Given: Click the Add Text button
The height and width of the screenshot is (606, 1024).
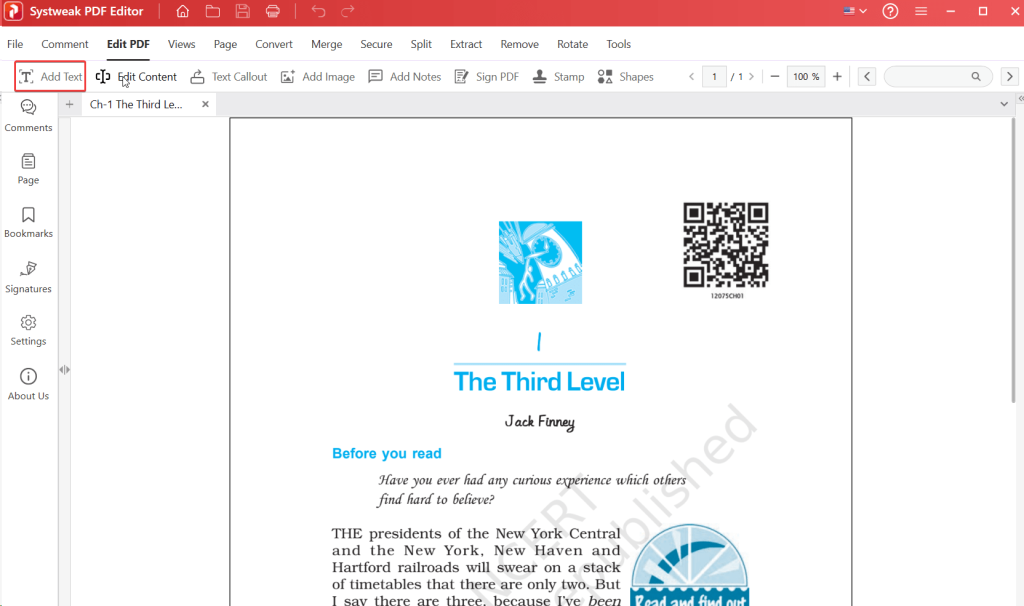Looking at the screenshot, I should [50, 77].
